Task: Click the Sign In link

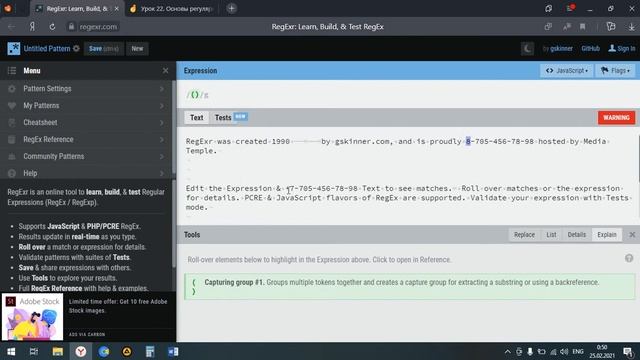Action: click(622, 49)
